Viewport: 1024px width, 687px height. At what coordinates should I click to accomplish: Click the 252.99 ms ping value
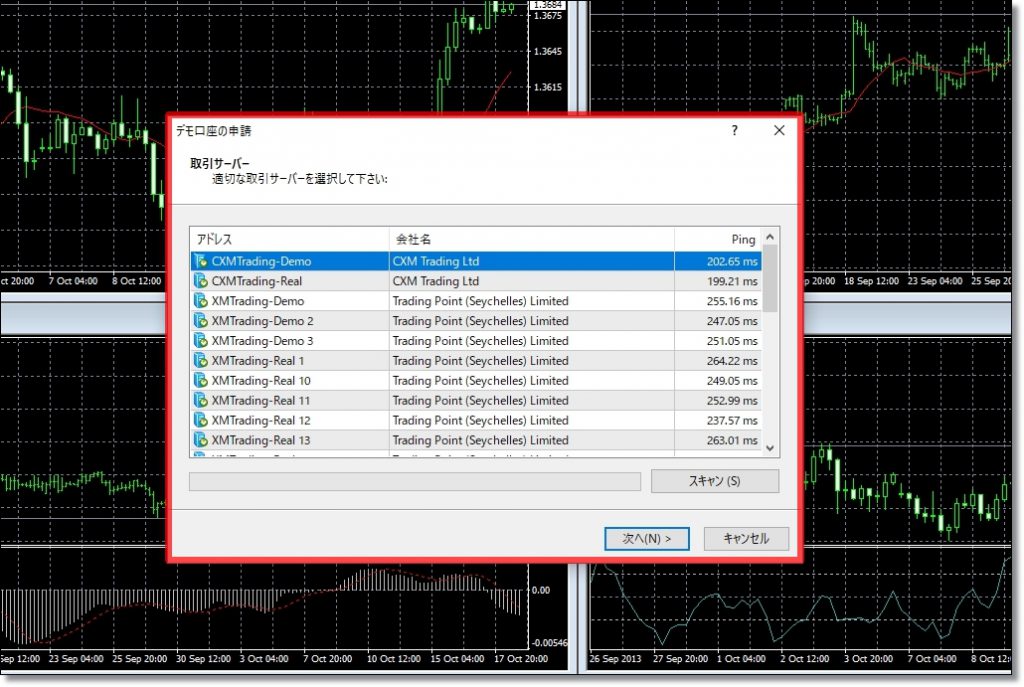tap(732, 400)
